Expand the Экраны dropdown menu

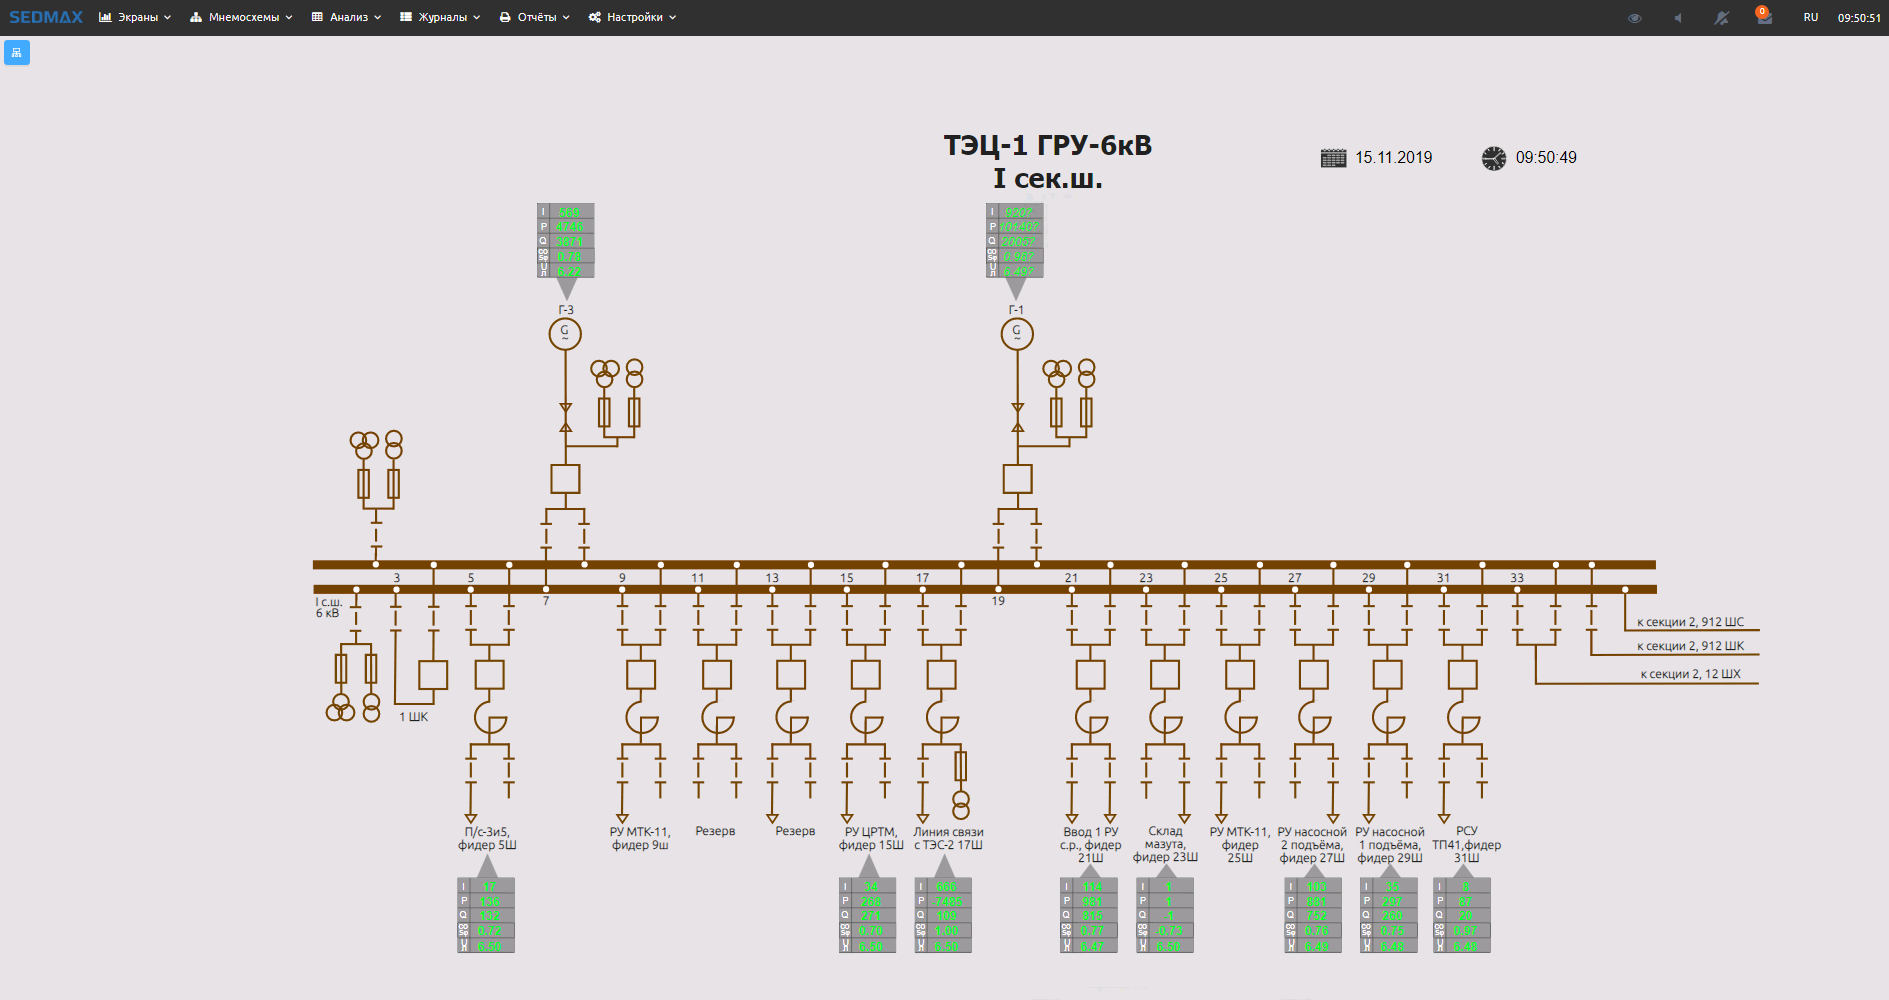click(135, 17)
